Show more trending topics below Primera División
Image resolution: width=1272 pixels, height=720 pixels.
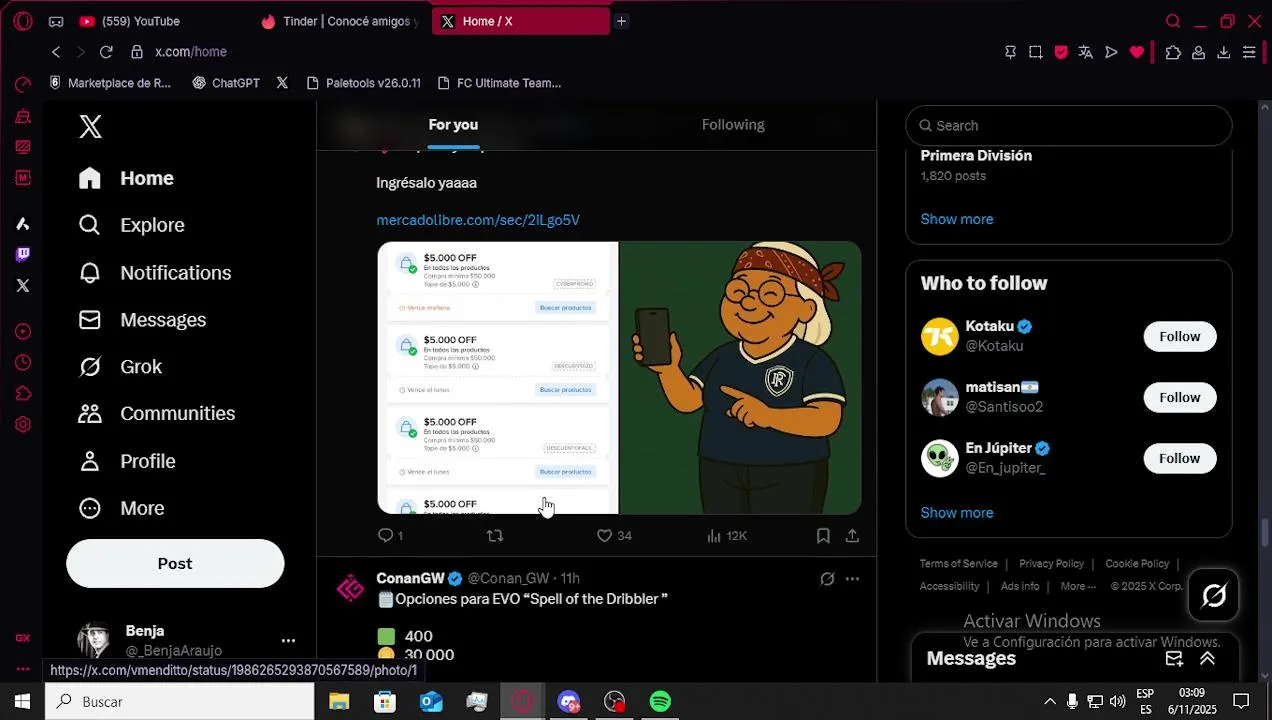pyautogui.click(x=957, y=219)
